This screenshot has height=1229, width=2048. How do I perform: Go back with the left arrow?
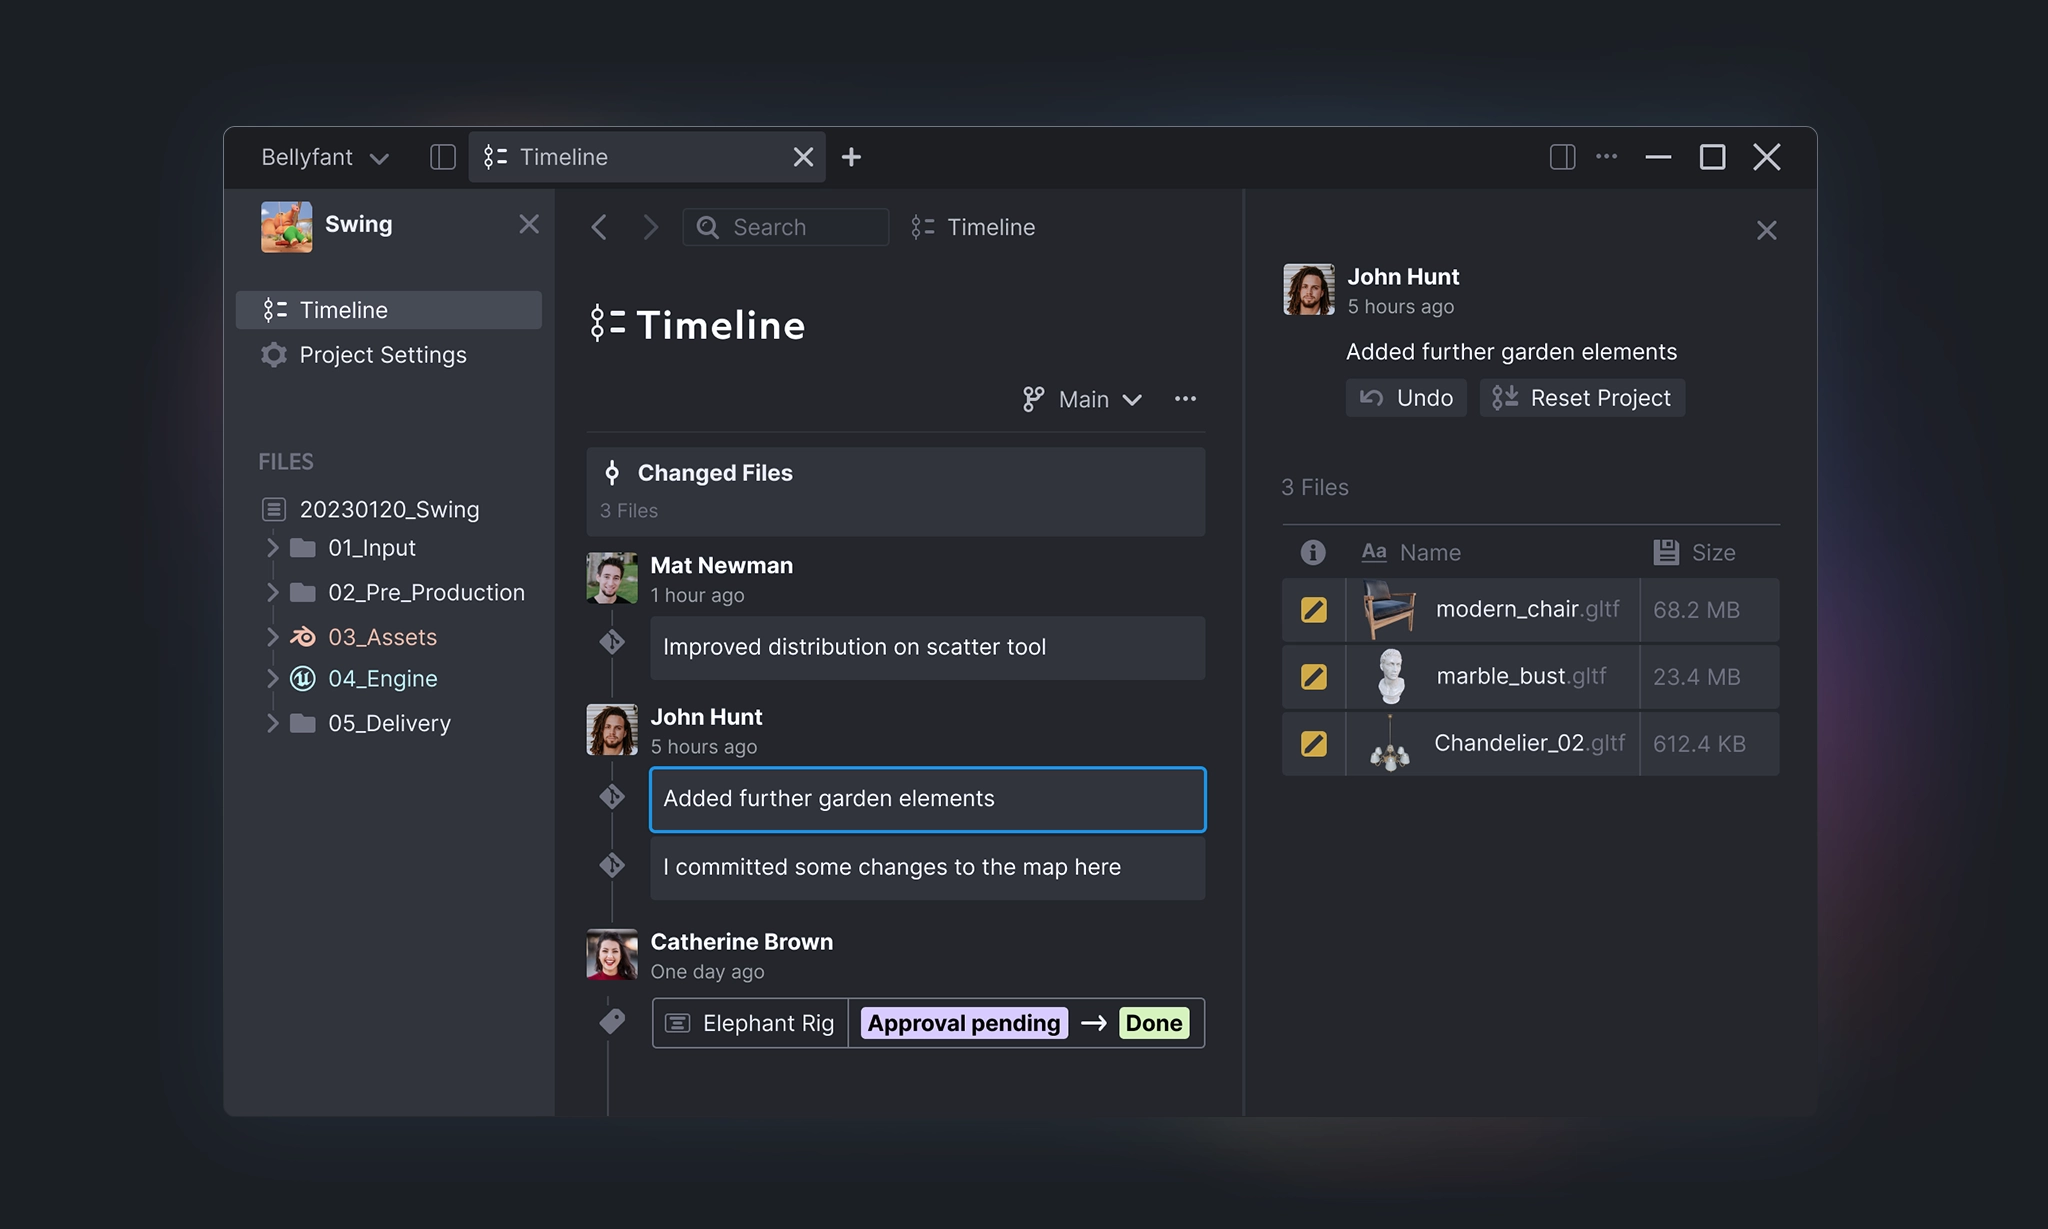point(599,227)
